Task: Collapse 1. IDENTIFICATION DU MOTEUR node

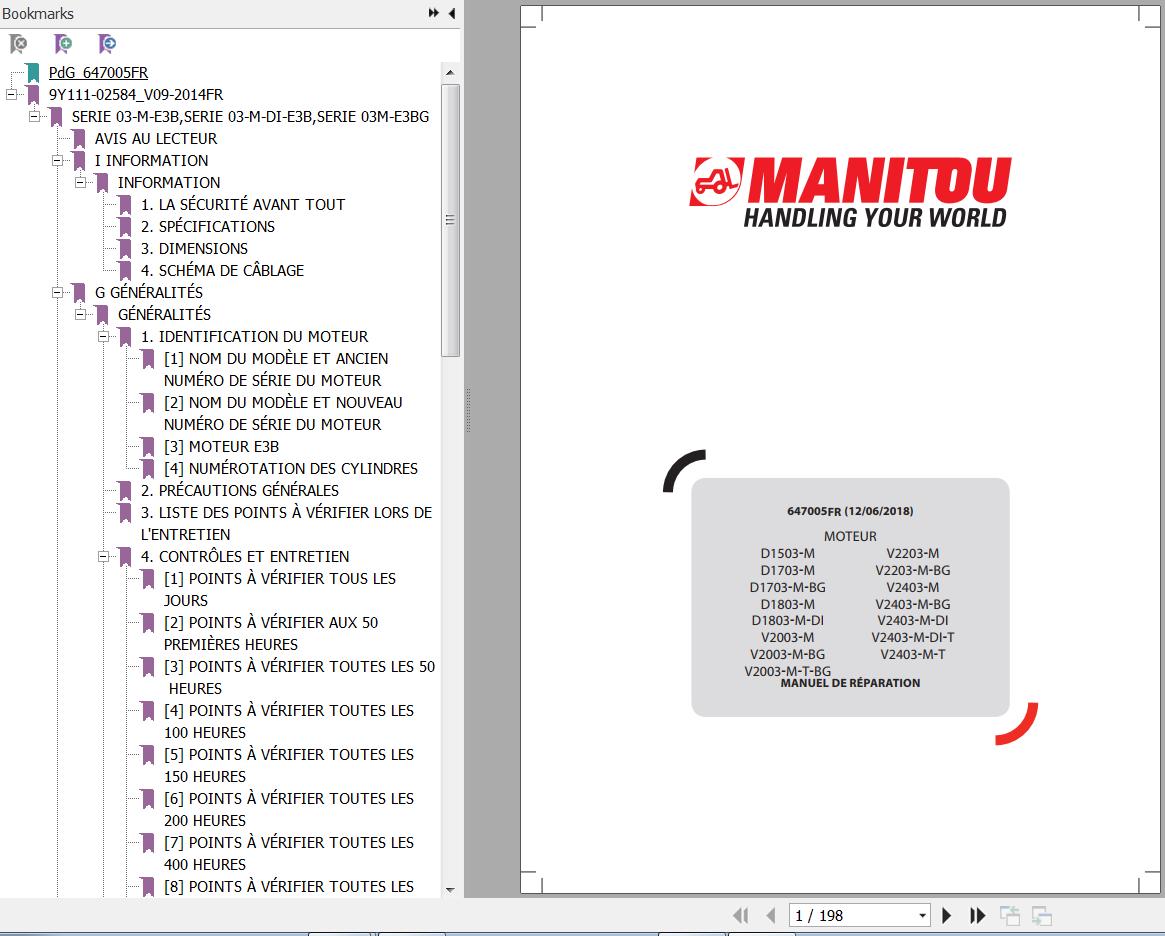Action: coord(103,337)
